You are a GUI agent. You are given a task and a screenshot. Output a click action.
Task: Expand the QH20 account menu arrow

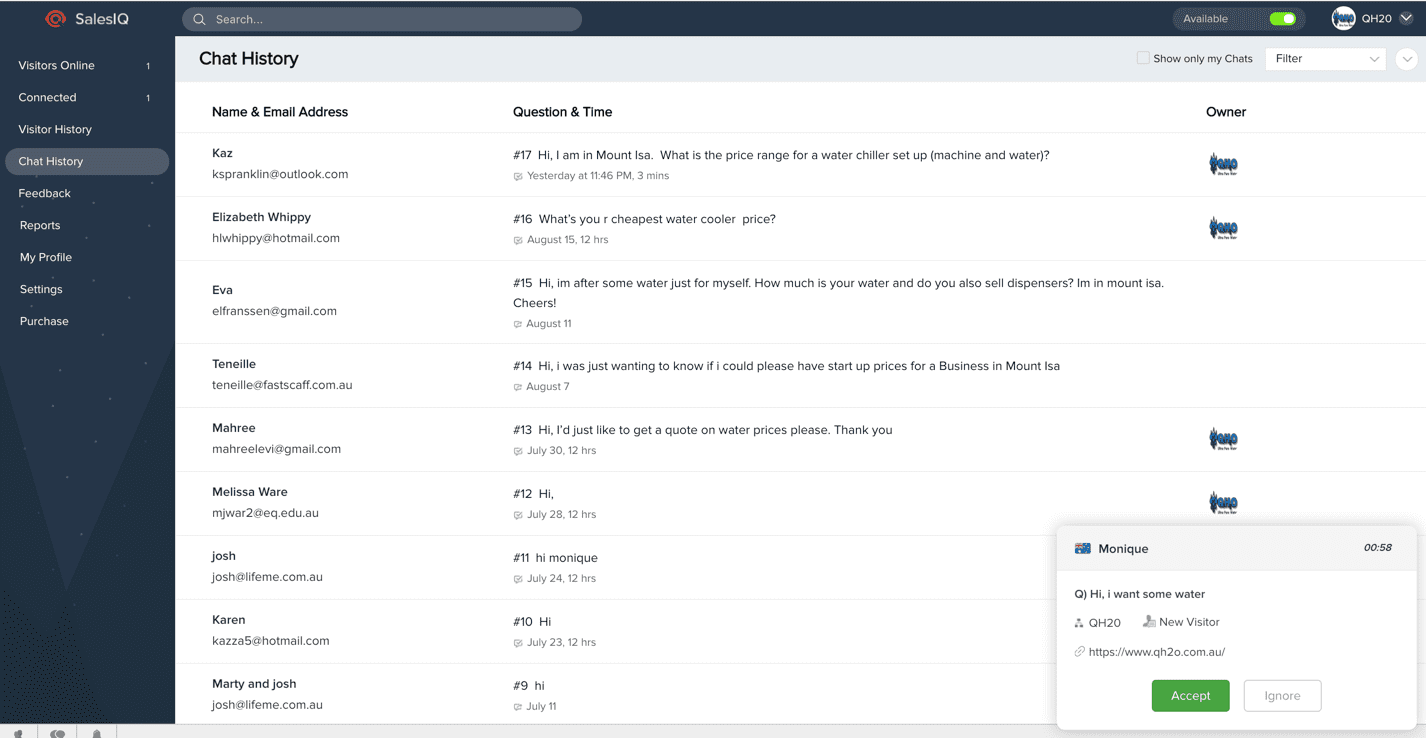[1406, 18]
